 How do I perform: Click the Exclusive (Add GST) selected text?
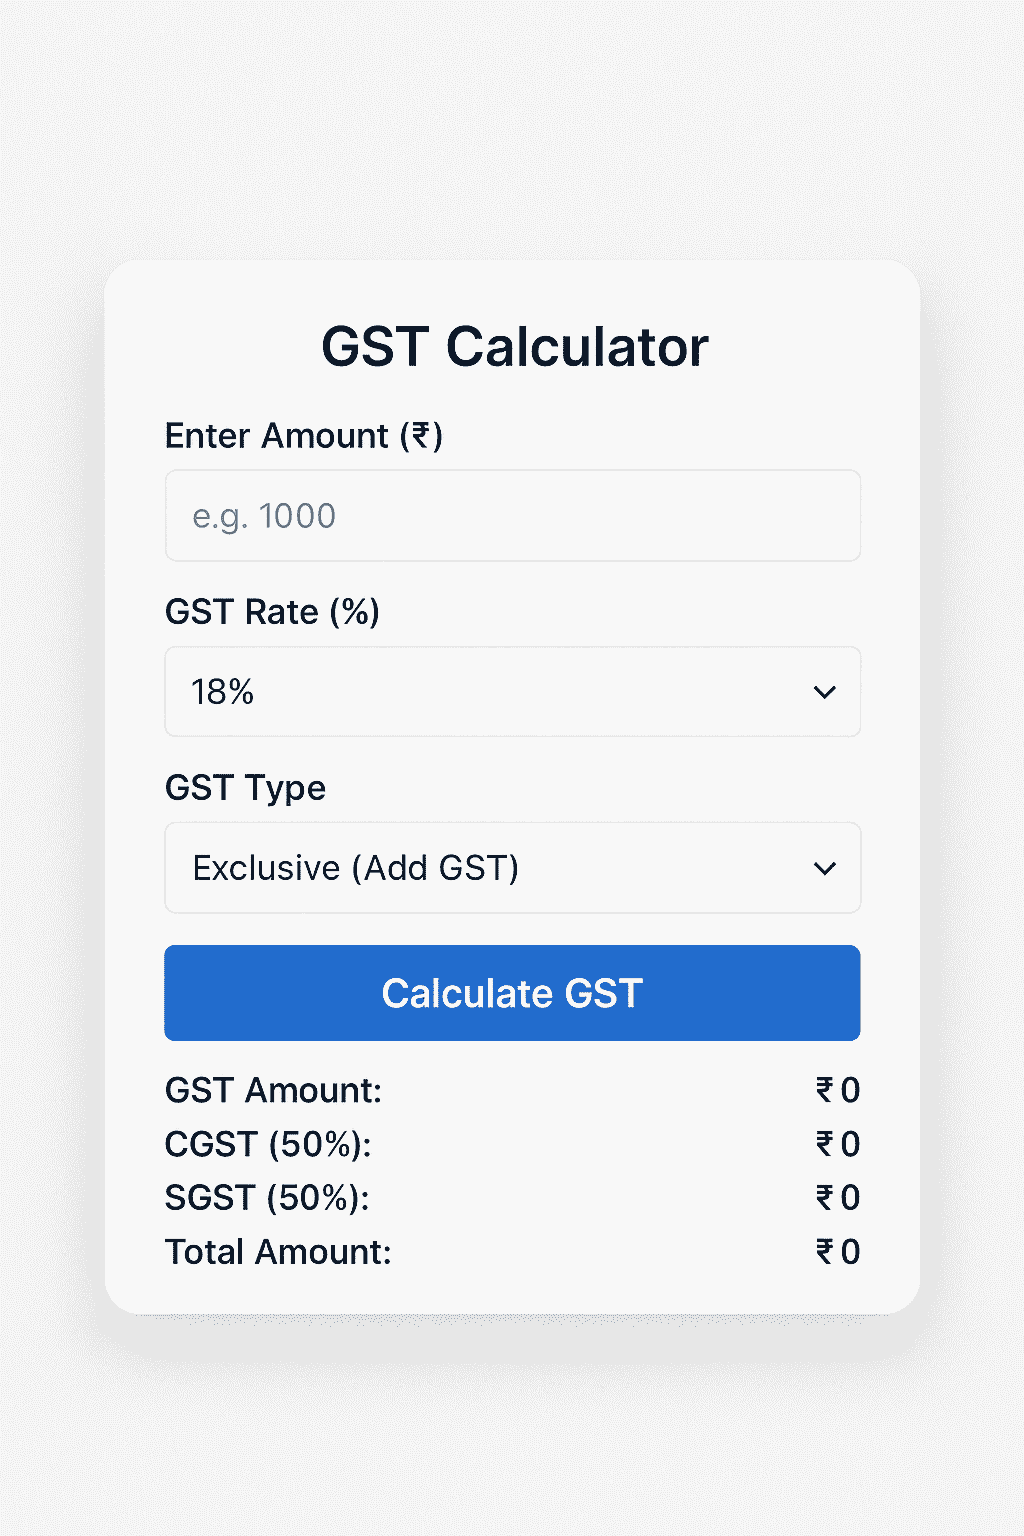[x=355, y=868]
